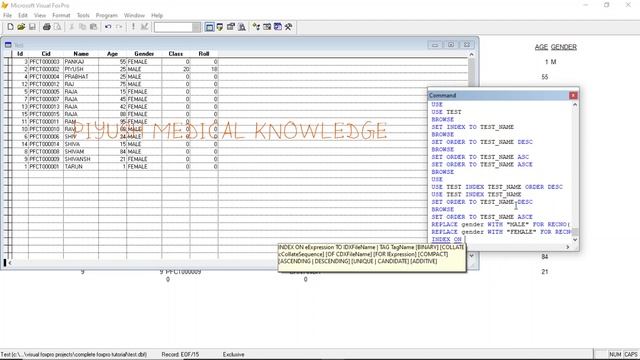Click the browse window horizontal scroll left arrow
640x360 pixels.
[10, 263]
